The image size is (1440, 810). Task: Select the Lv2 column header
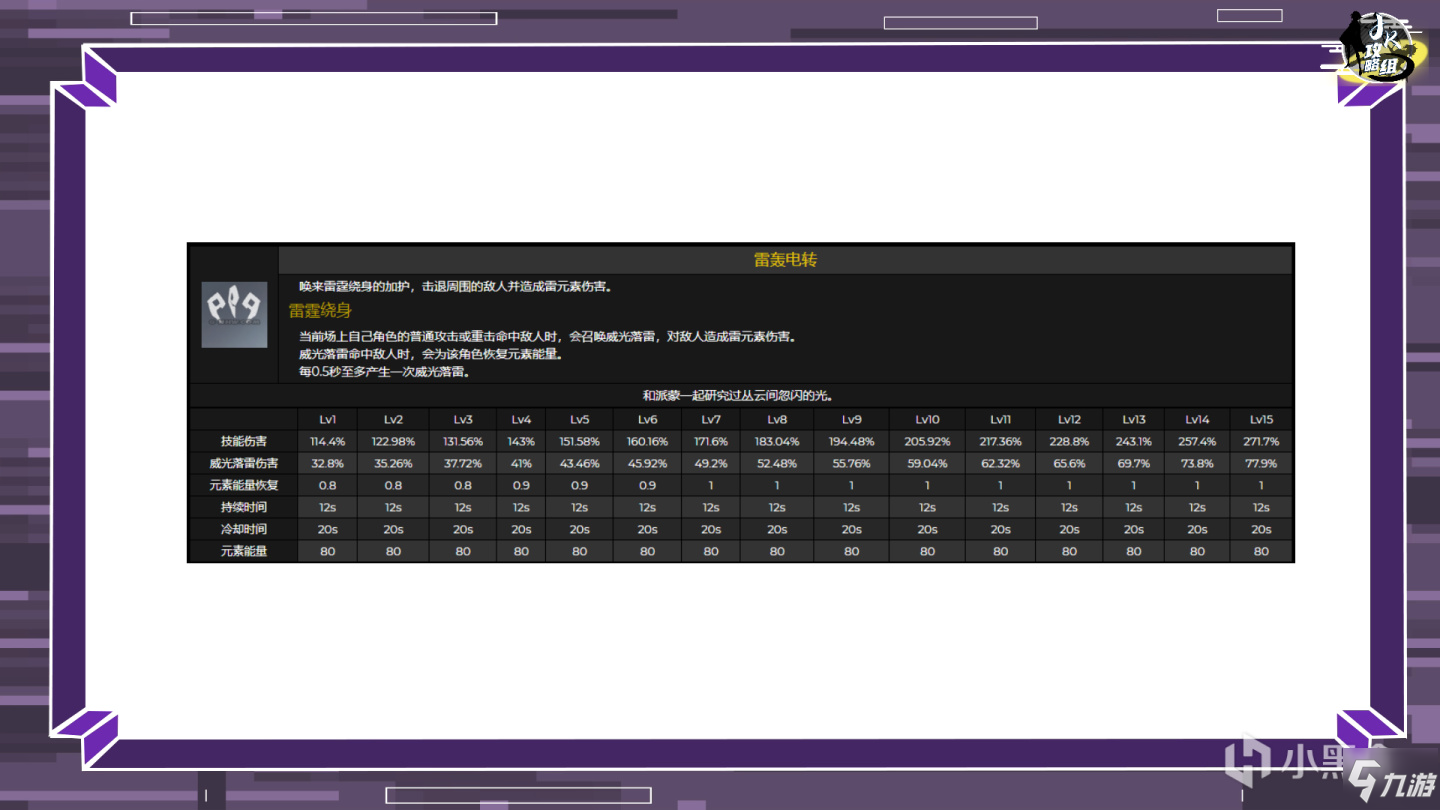pyautogui.click(x=393, y=420)
